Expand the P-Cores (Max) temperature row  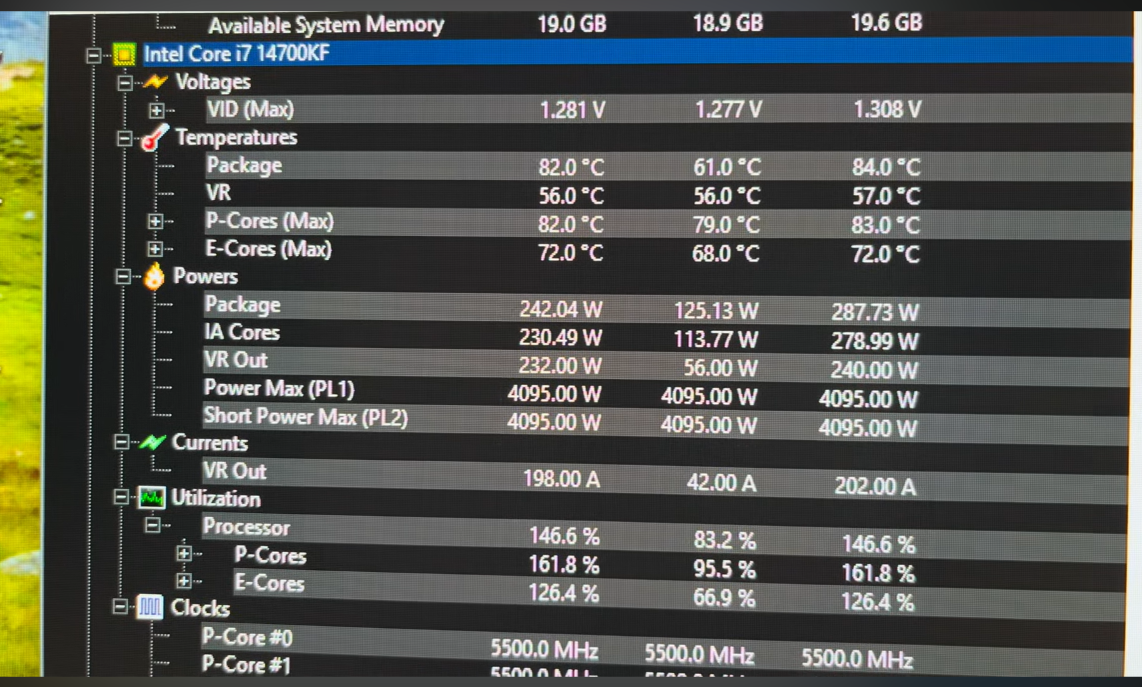(154, 221)
